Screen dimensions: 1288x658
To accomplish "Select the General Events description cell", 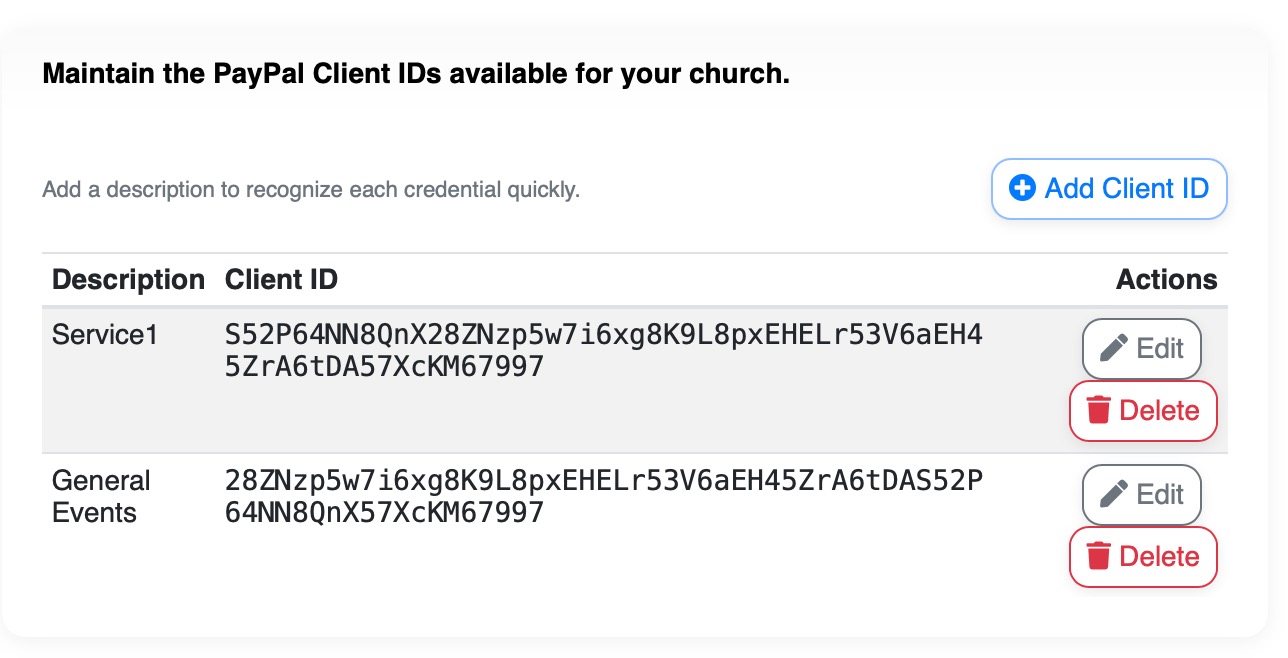I will (x=101, y=496).
